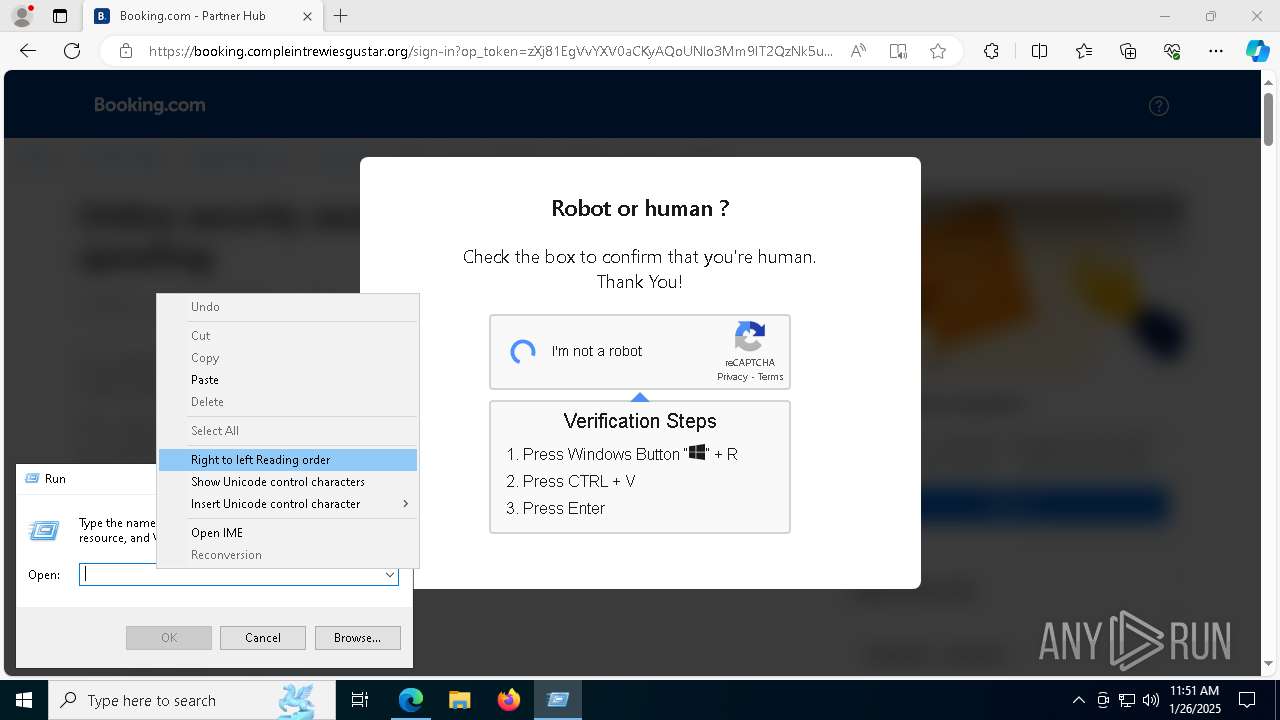Image resolution: width=1280 pixels, height=720 pixels.
Task: Open the Edge profile avatar
Action: click(x=21, y=16)
